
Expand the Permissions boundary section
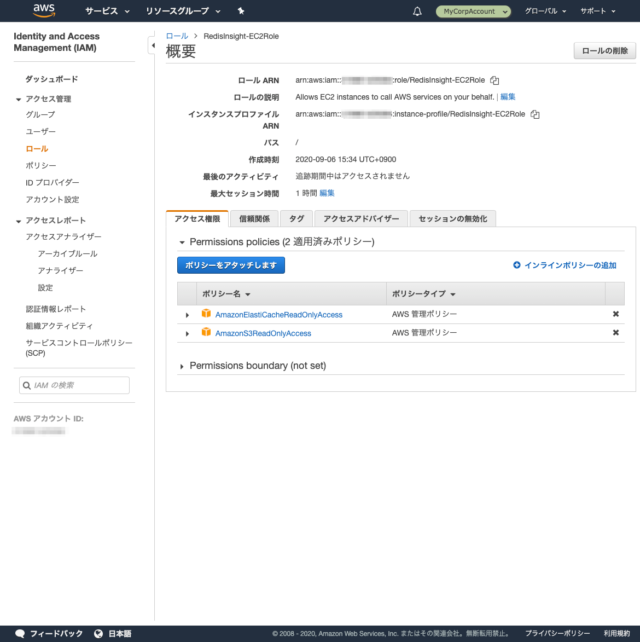click(x=182, y=366)
